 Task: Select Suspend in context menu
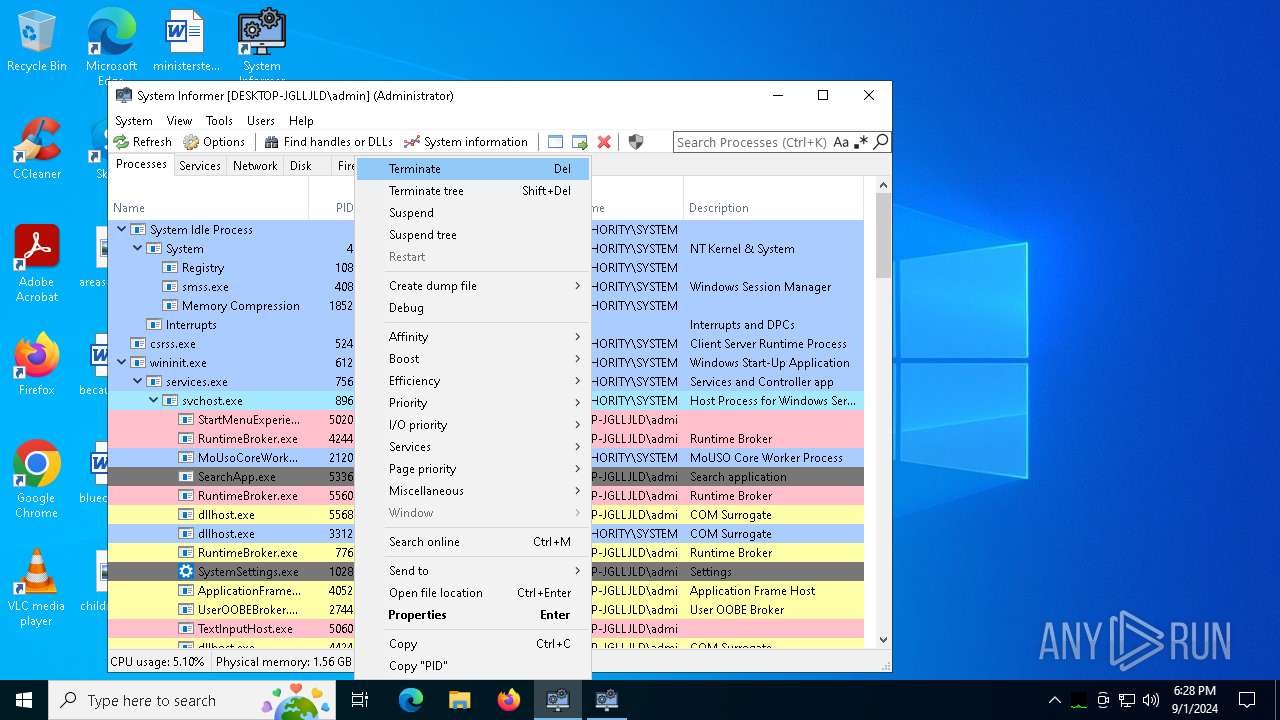(473, 213)
